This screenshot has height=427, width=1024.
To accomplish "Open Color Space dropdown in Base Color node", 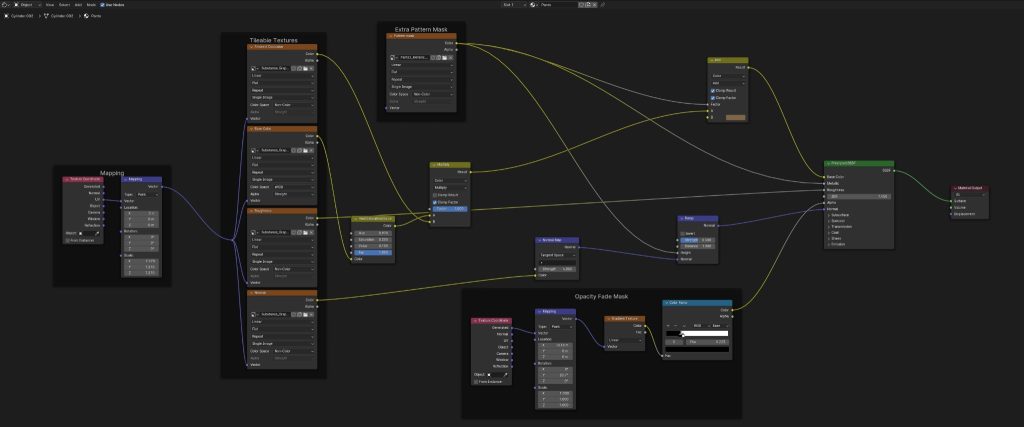I will point(294,187).
